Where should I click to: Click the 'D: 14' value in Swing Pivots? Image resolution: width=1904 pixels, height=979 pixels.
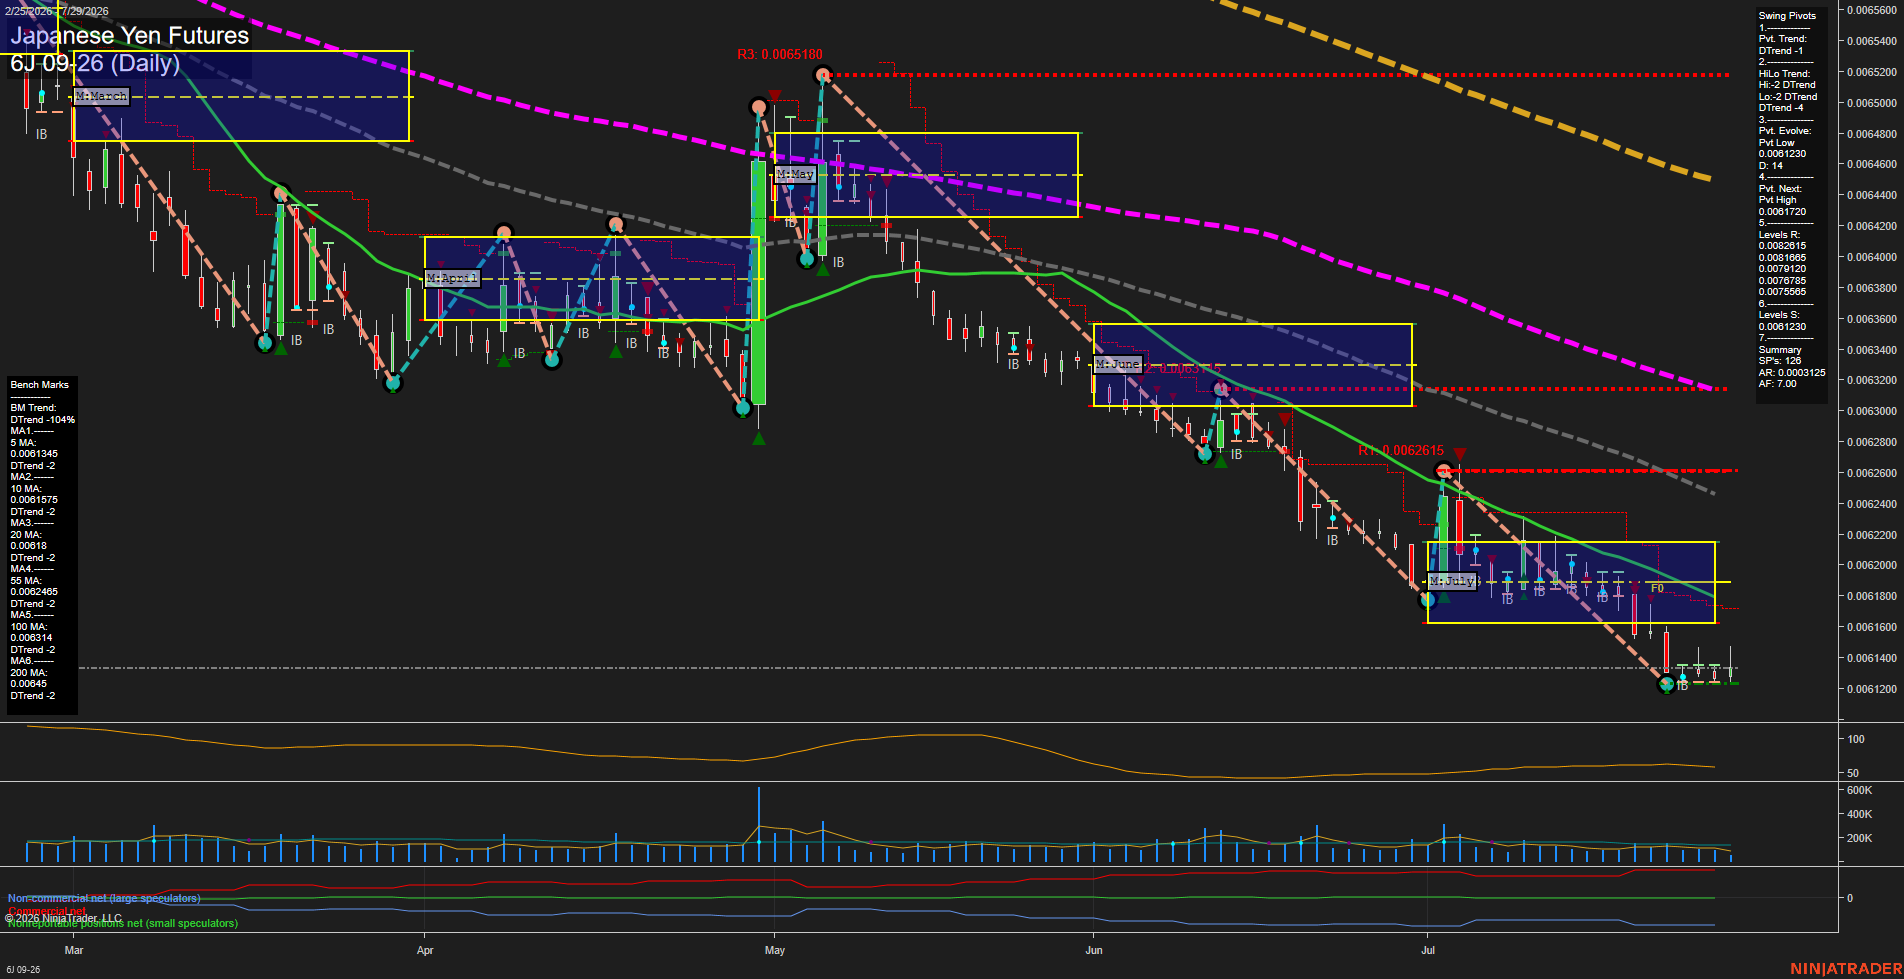pos(1771,166)
